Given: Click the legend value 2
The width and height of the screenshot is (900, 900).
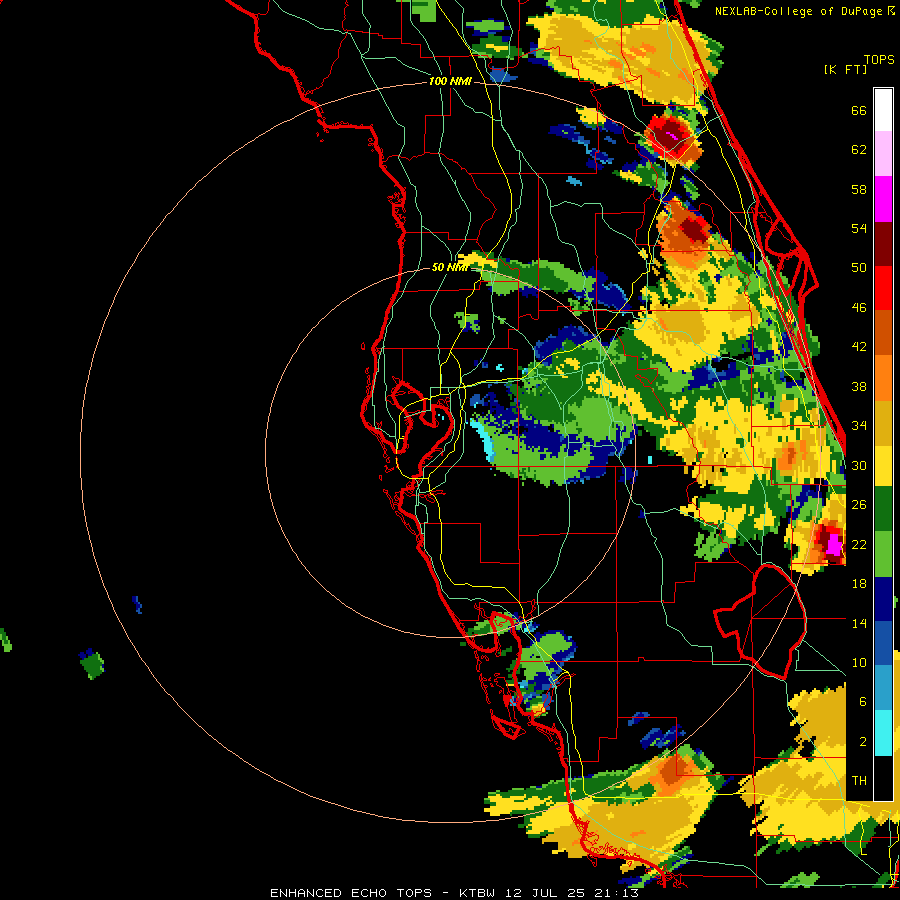Looking at the screenshot, I should click(863, 742).
